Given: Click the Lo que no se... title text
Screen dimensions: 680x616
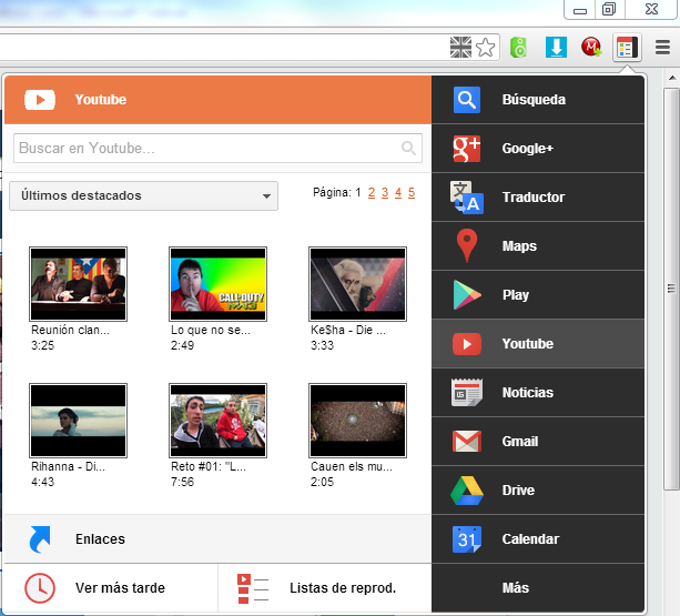Looking at the screenshot, I should [x=210, y=330].
